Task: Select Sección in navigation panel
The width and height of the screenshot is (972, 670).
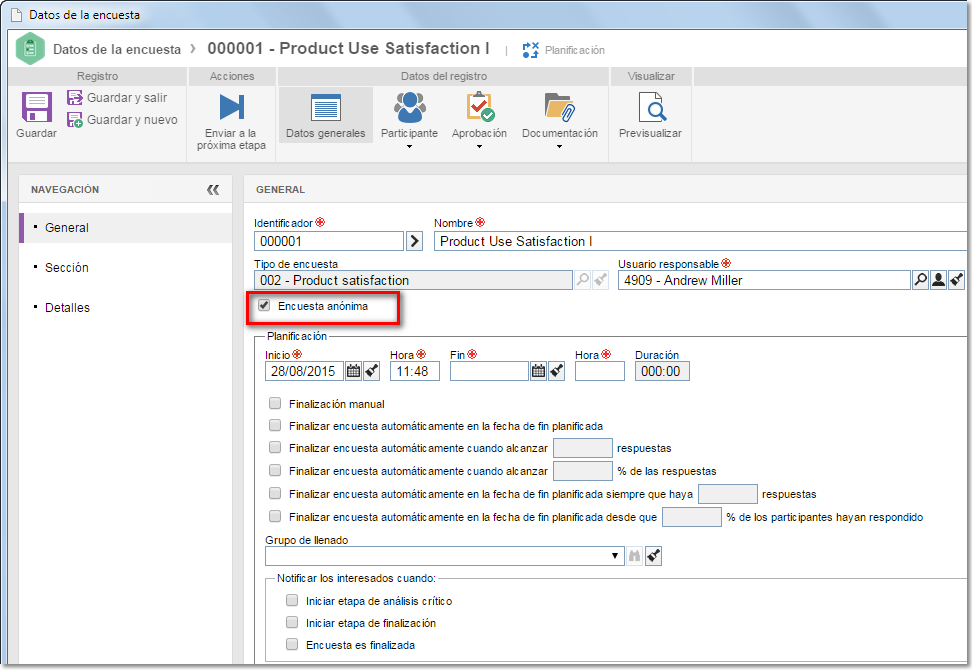Action: click(x=67, y=268)
